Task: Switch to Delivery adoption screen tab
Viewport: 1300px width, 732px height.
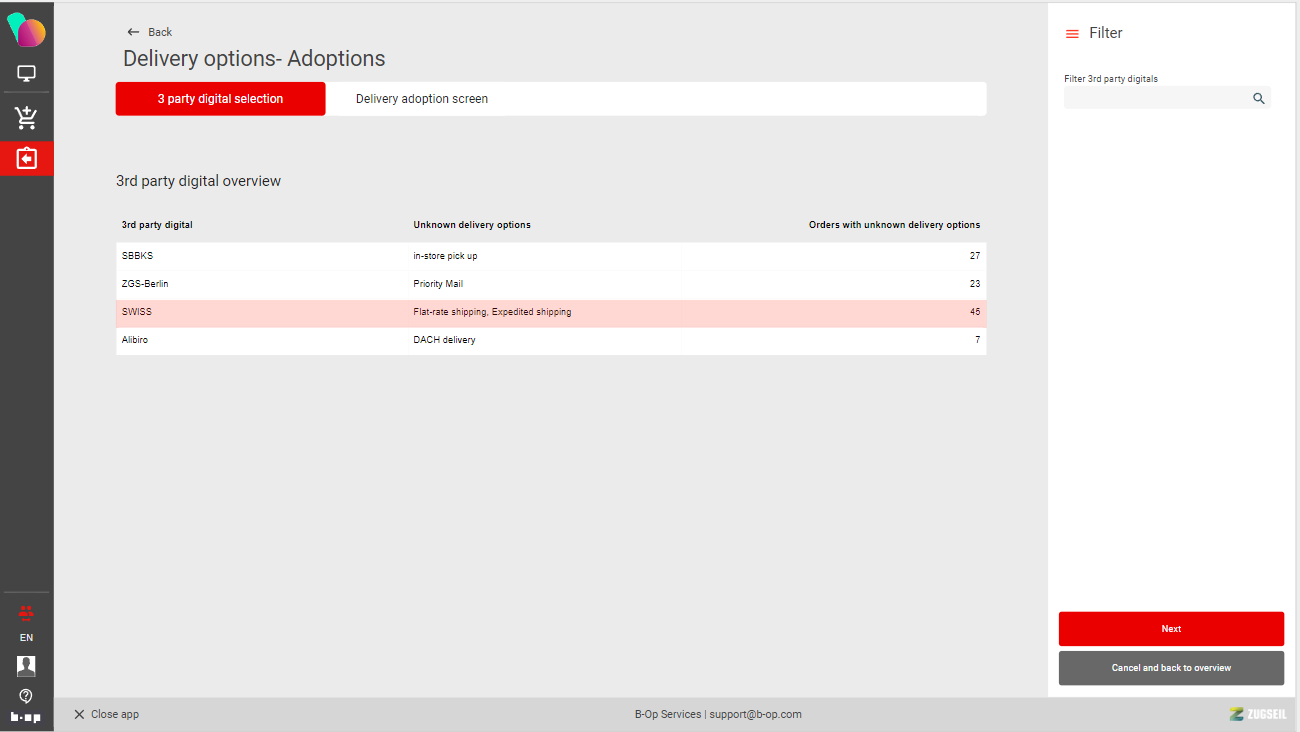Action: click(422, 99)
